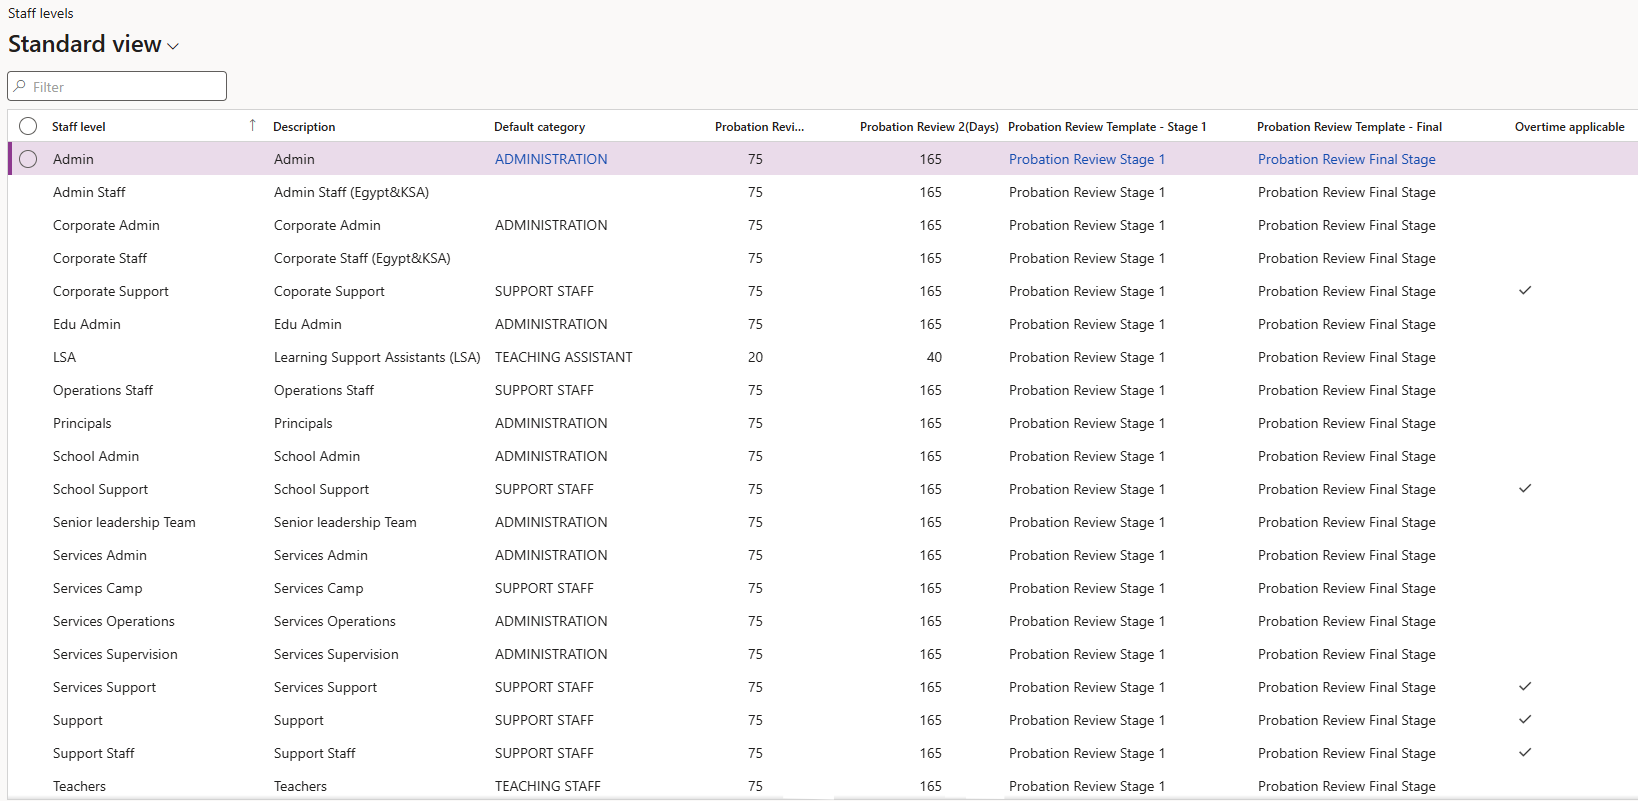
Task: Toggle Overtime applicable checkmark for Services Support
Action: pos(1525,687)
